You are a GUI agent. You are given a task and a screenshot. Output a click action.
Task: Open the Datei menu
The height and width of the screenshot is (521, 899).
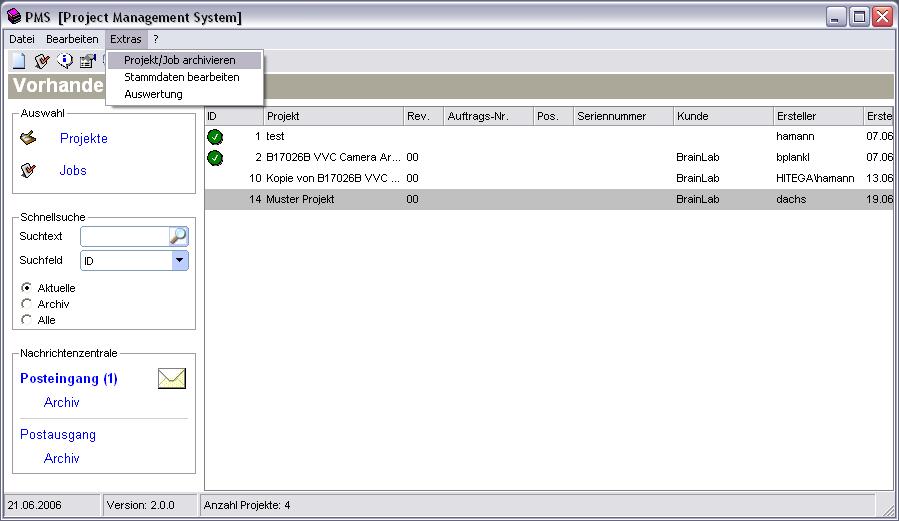point(22,39)
